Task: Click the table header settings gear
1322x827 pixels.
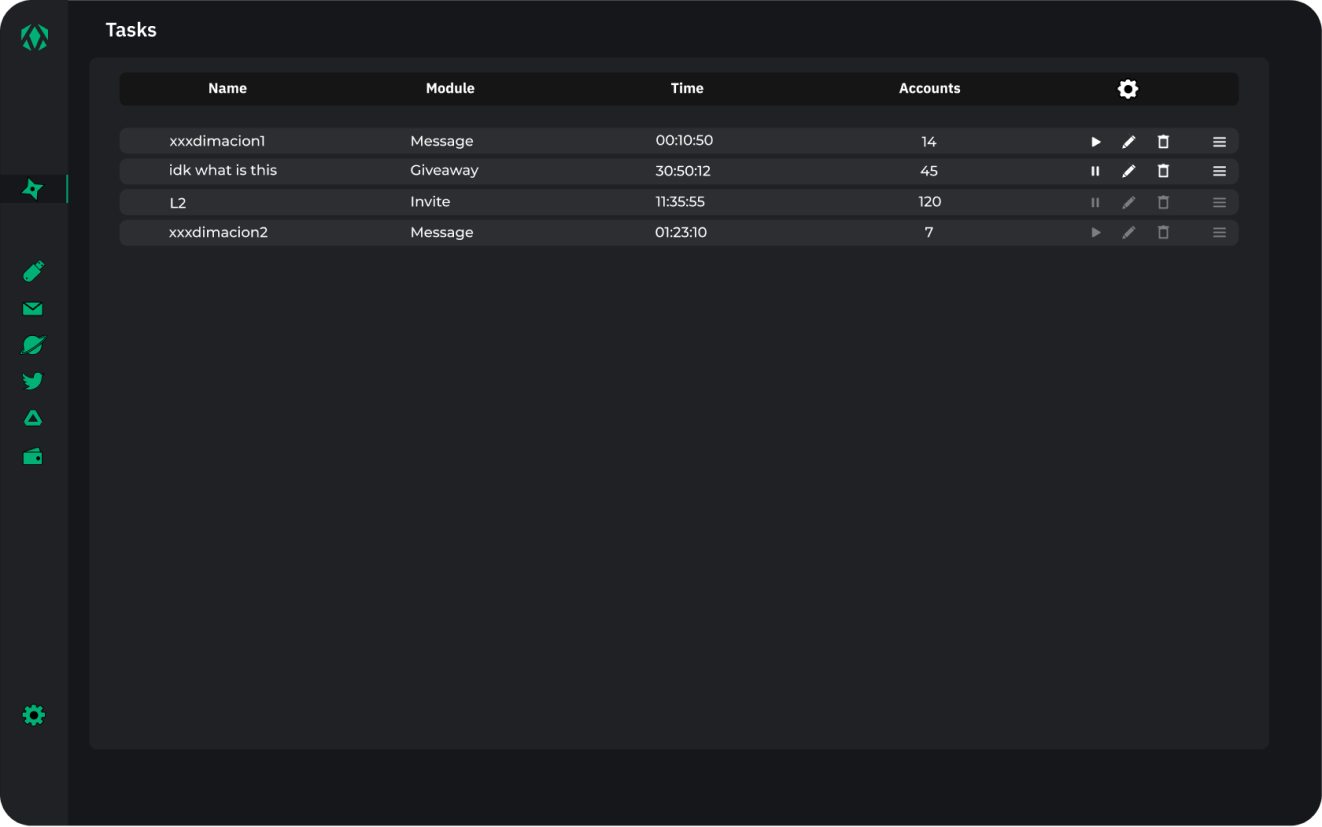Action: (1128, 89)
